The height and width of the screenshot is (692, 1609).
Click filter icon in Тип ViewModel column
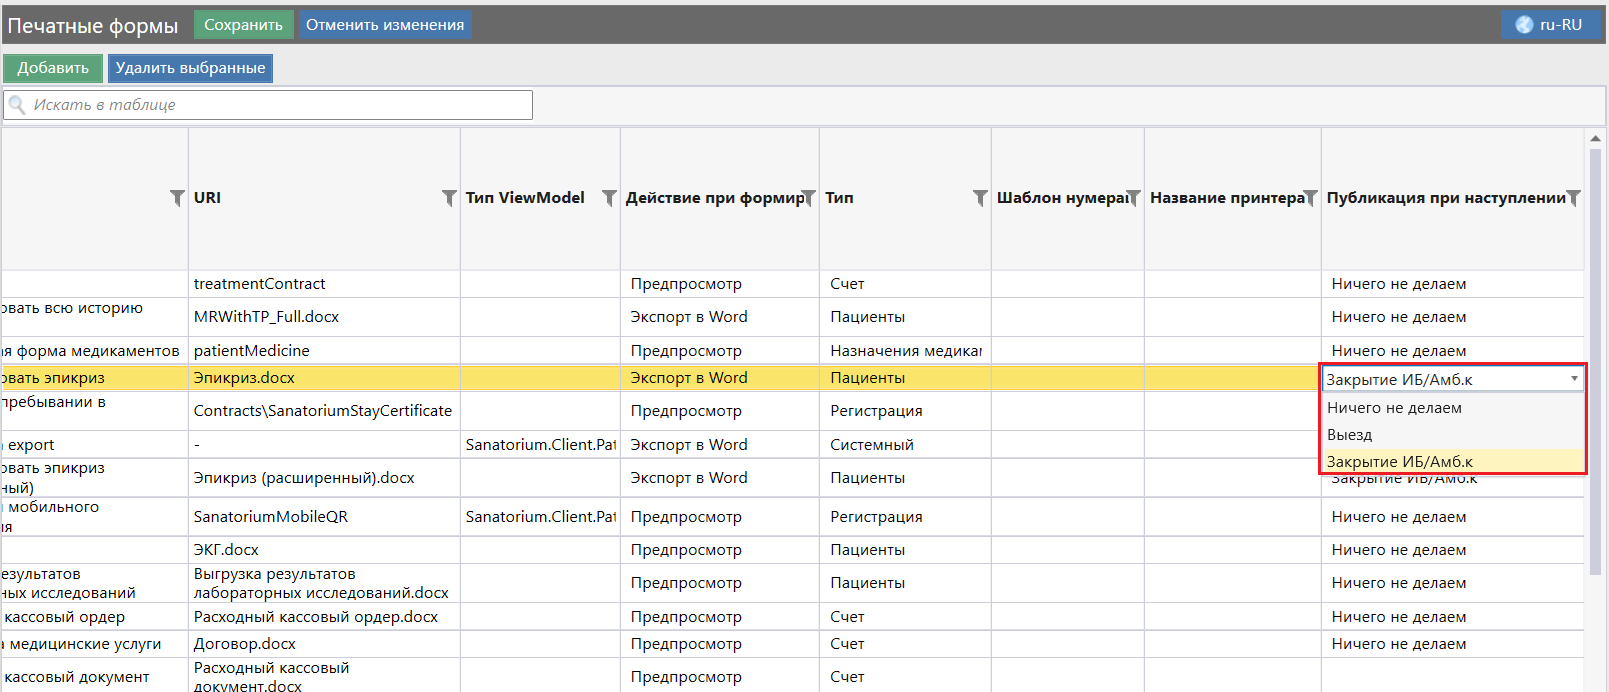[x=608, y=198]
